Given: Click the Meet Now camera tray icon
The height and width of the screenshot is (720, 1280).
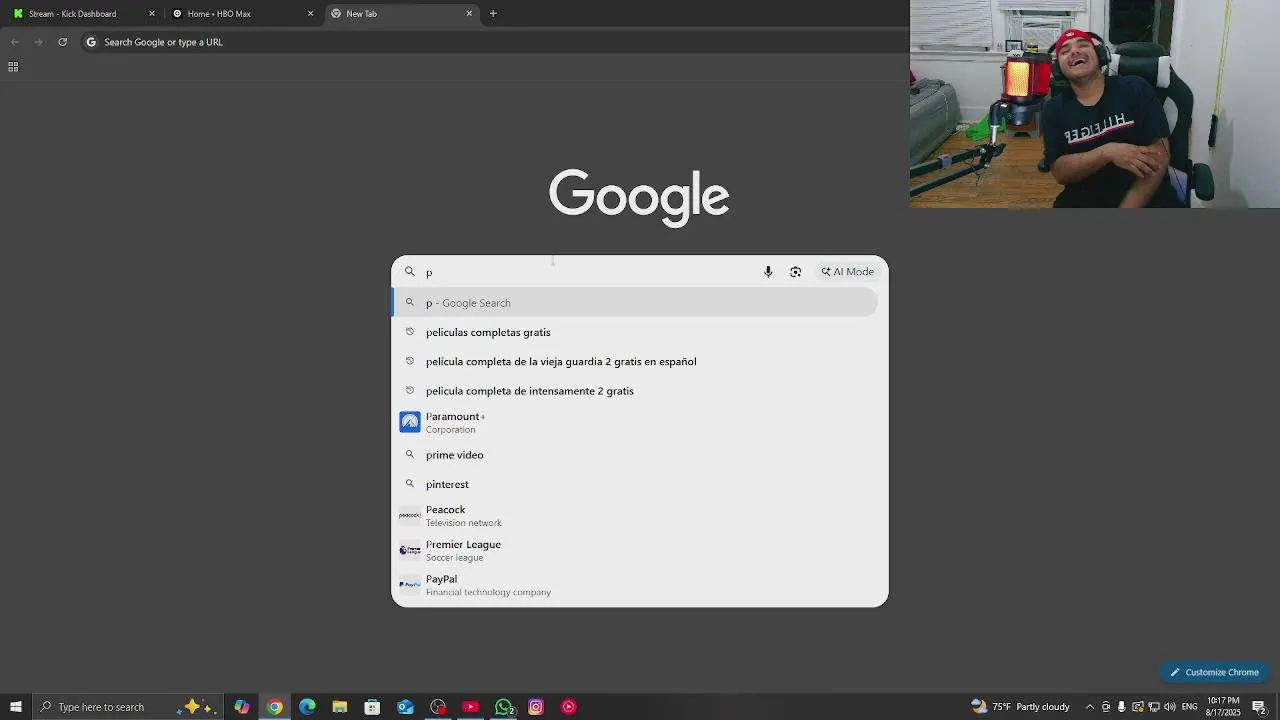Looking at the screenshot, I should [1106, 707].
